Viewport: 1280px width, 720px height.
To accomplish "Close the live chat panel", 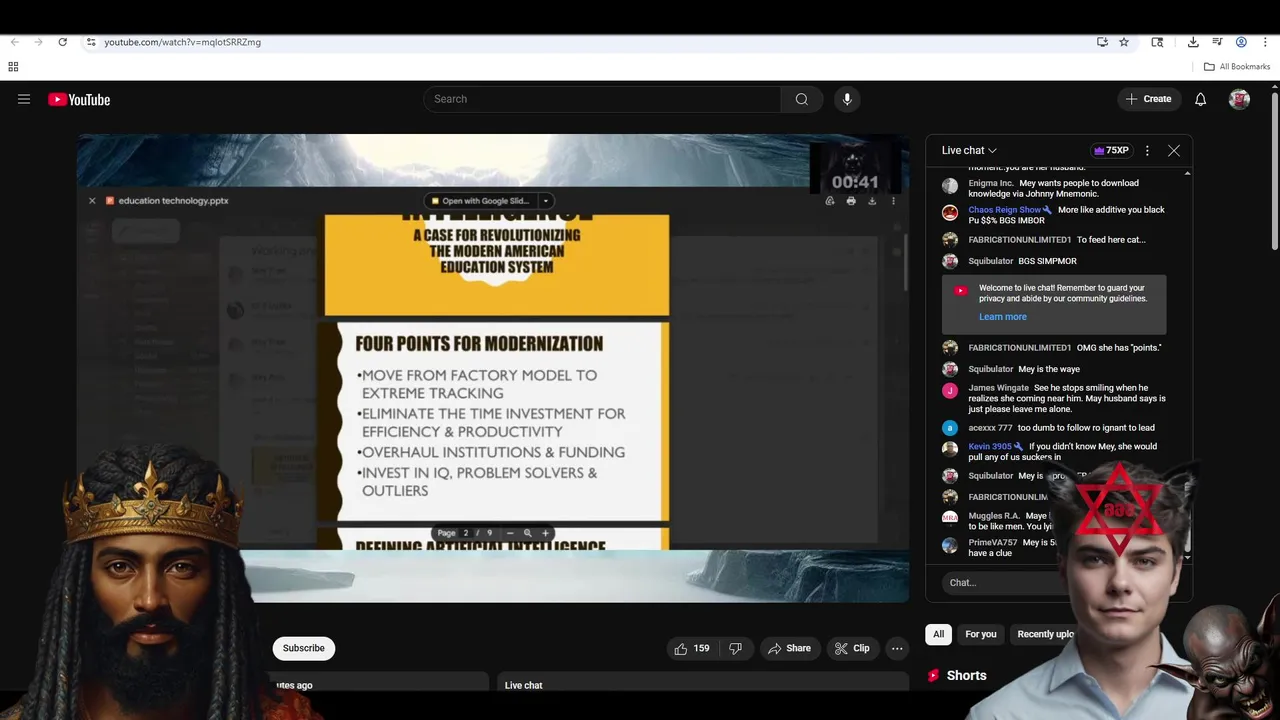I will coord(1174,150).
